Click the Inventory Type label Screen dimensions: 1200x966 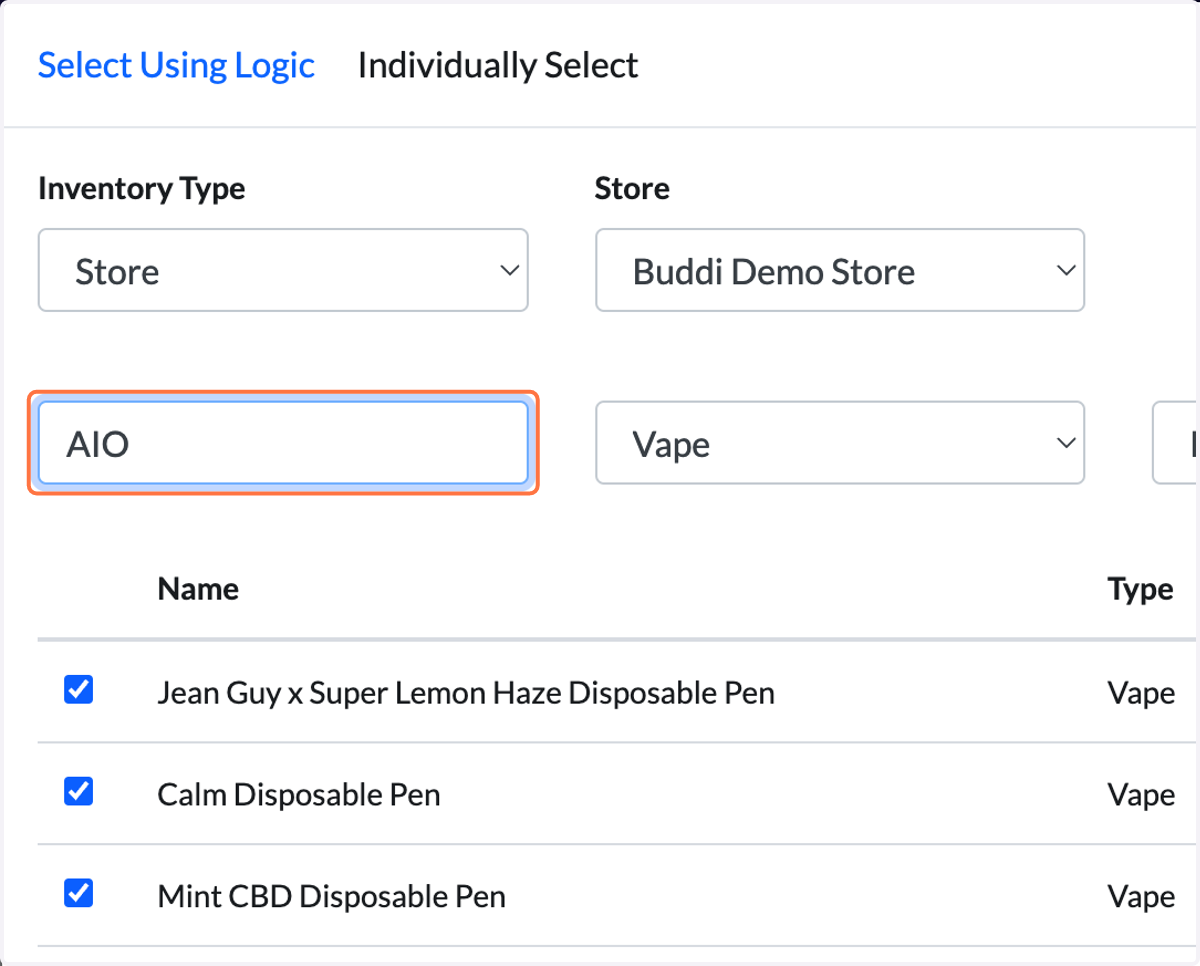coord(142,188)
